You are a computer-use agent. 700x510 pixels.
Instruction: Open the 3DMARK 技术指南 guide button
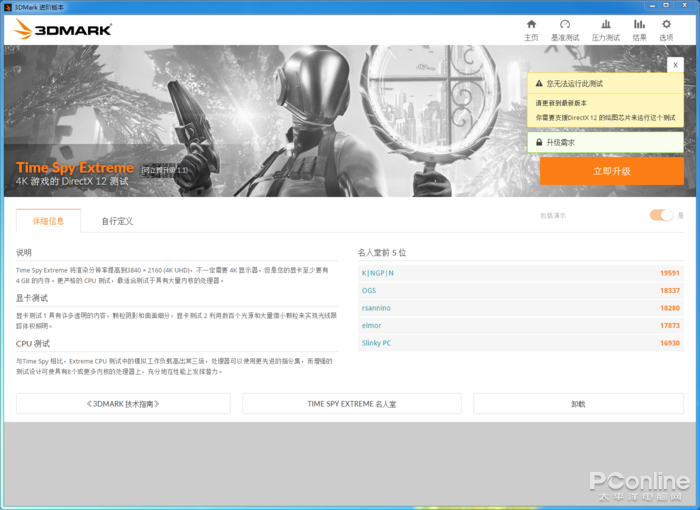point(123,404)
